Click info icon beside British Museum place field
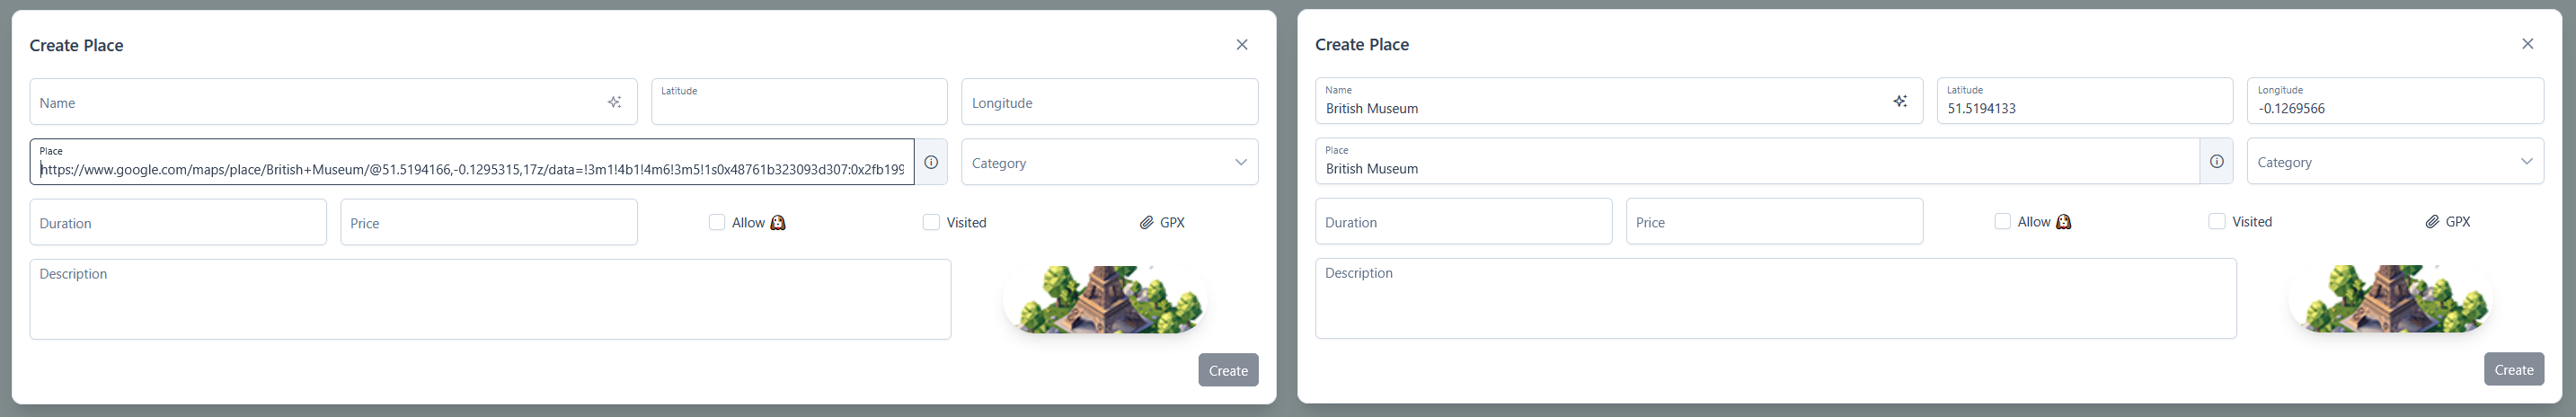This screenshot has width=2576, height=417. coord(2216,161)
